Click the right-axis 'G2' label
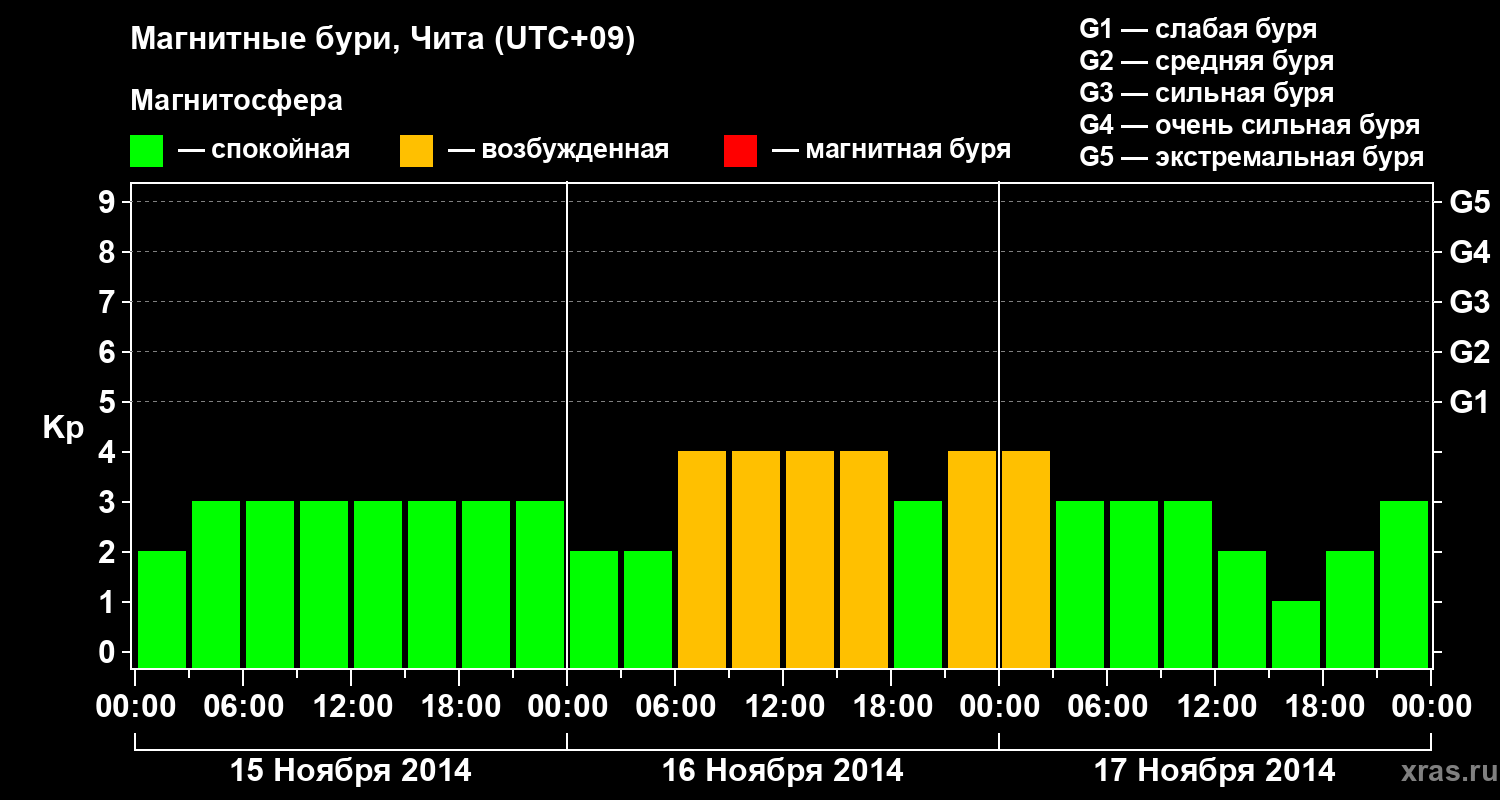 click(x=1469, y=353)
